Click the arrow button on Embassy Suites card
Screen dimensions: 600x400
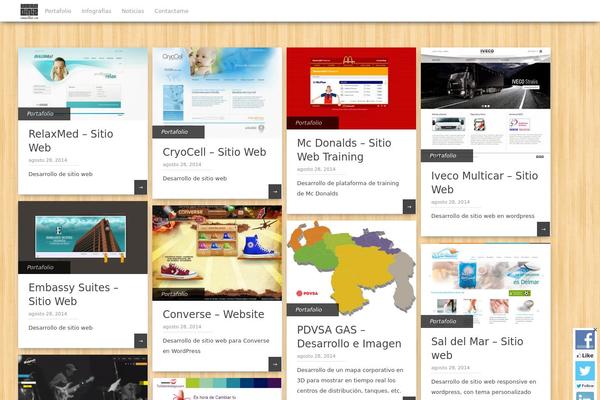point(141,341)
